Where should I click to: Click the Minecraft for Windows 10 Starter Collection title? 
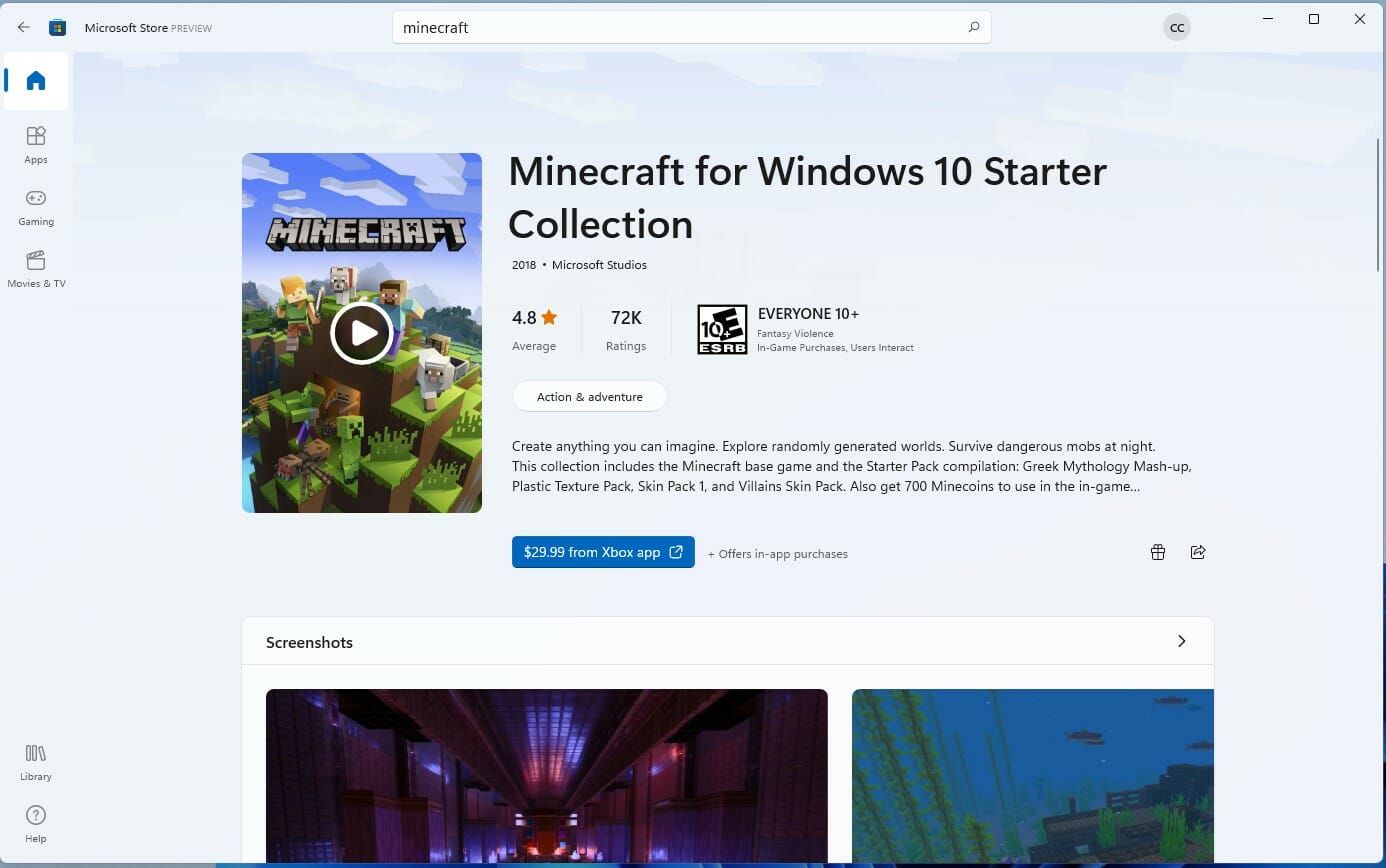[x=808, y=198]
